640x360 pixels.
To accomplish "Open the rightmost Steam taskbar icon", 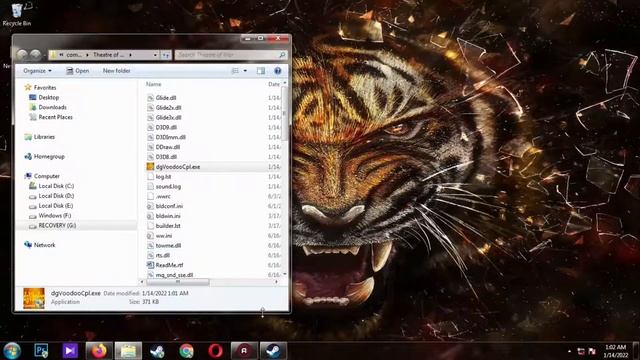I will [x=273, y=351].
